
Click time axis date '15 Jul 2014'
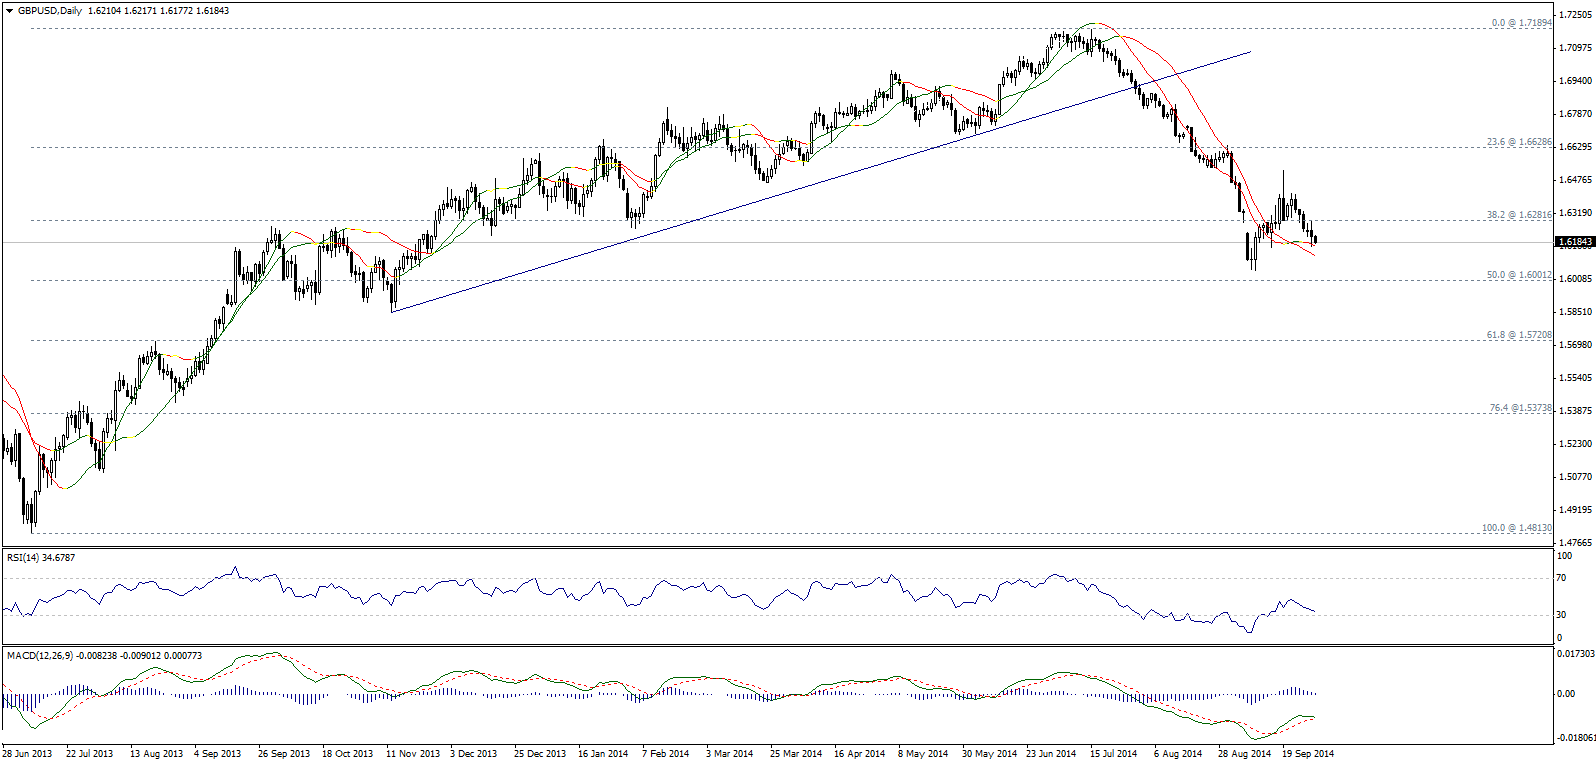point(1114,754)
